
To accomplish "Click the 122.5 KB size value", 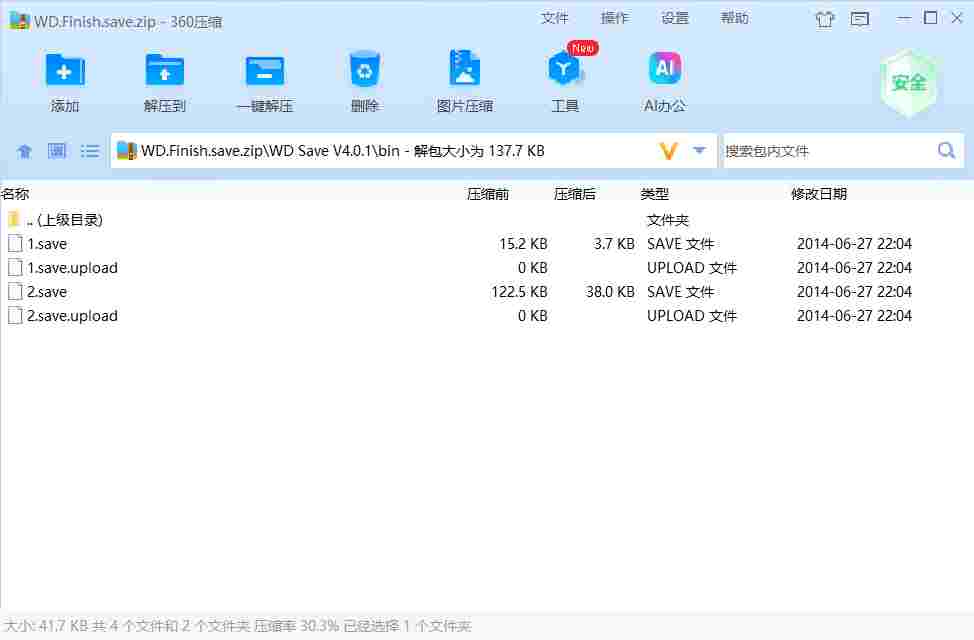I will click(x=519, y=291).
